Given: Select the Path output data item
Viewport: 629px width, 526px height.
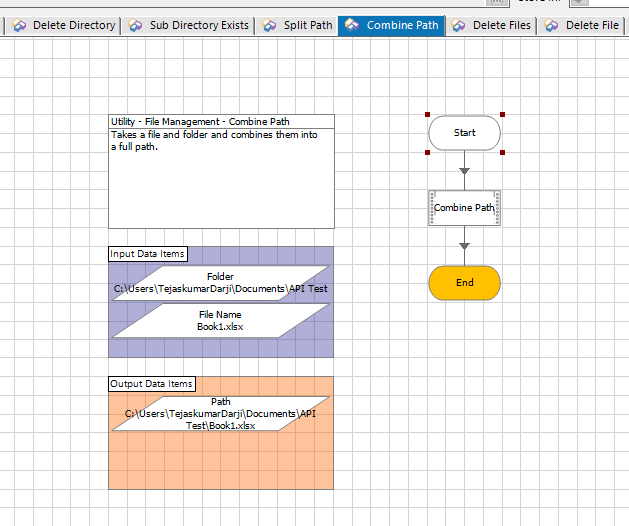Looking at the screenshot, I should [220, 413].
